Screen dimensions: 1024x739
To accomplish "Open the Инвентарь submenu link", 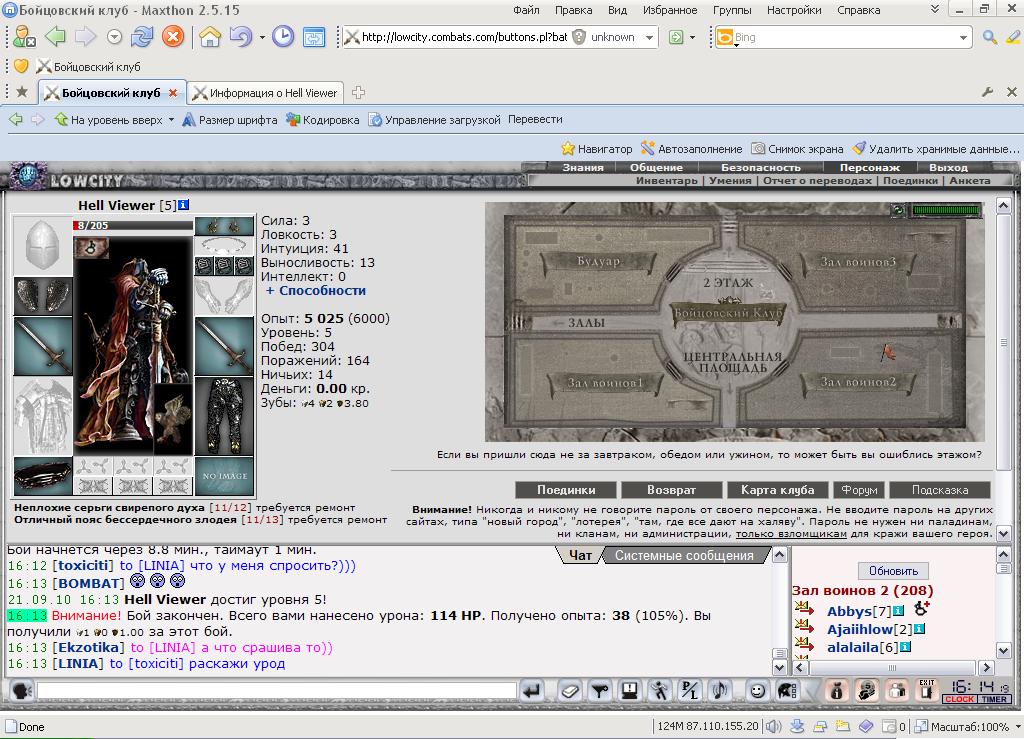I will (x=666, y=181).
